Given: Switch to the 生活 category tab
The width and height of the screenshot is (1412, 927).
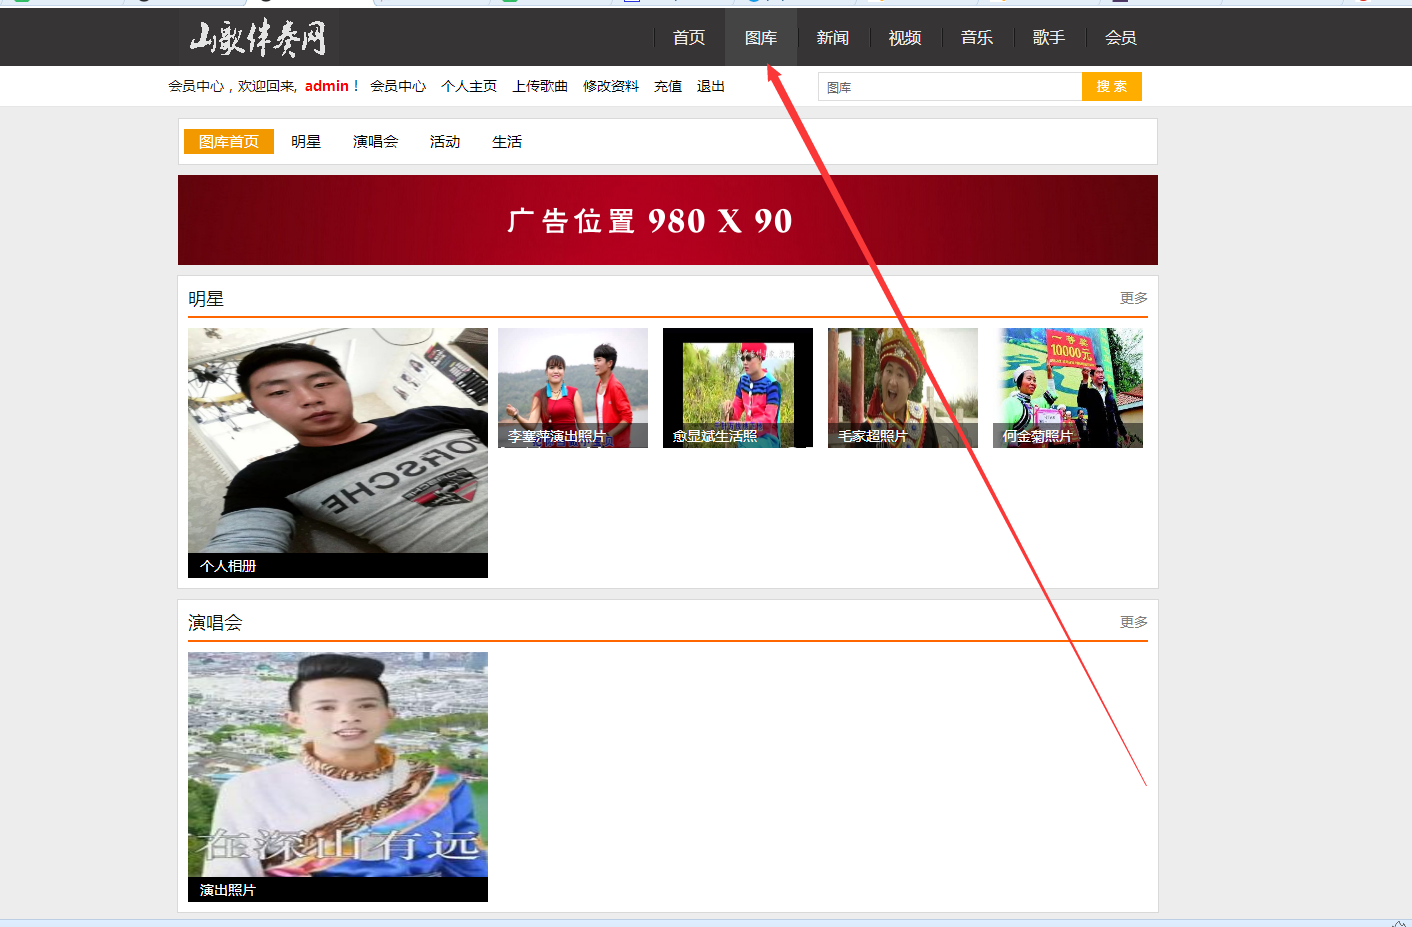Looking at the screenshot, I should tap(506, 142).
